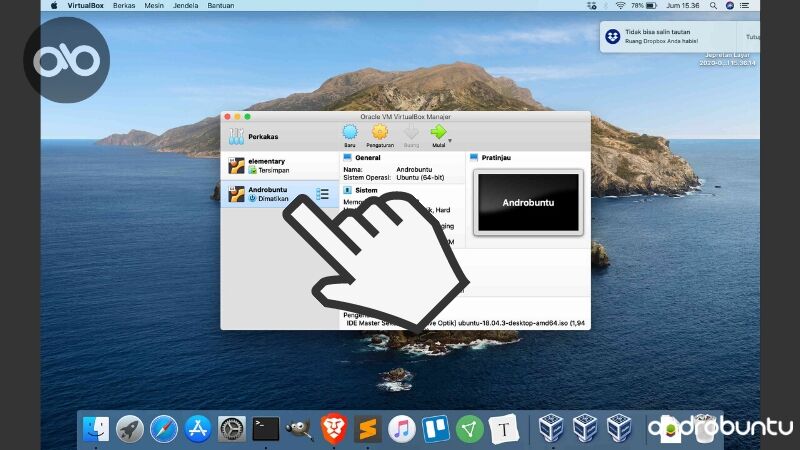Select Perkakas (Tools) in VirtualBox sidebar

[x=280, y=137]
